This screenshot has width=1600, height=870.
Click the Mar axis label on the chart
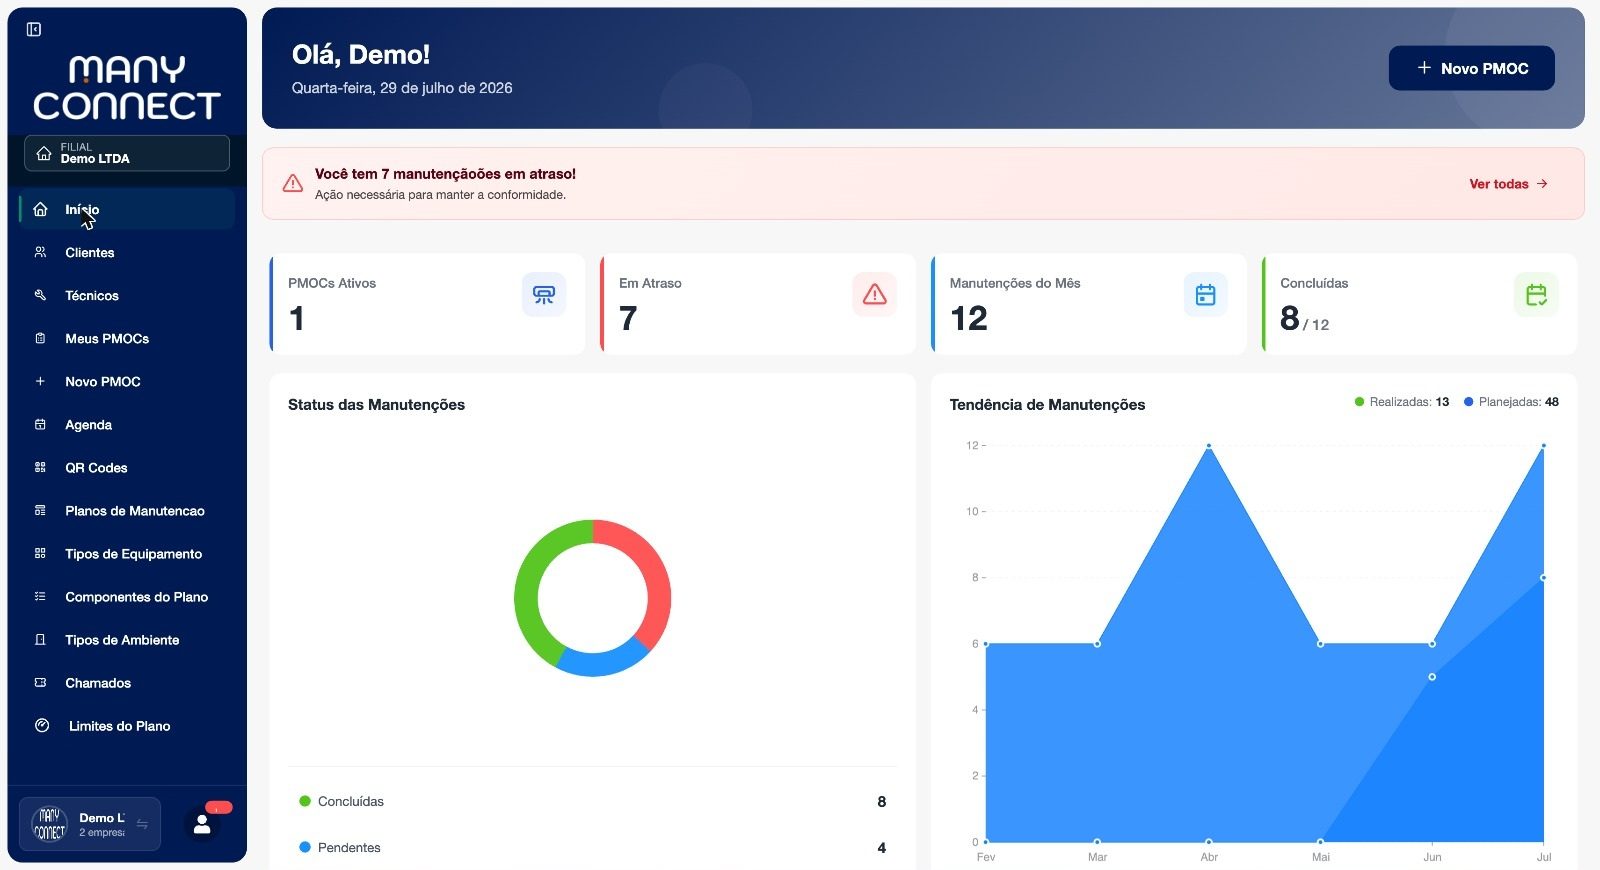tap(1097, 857)
